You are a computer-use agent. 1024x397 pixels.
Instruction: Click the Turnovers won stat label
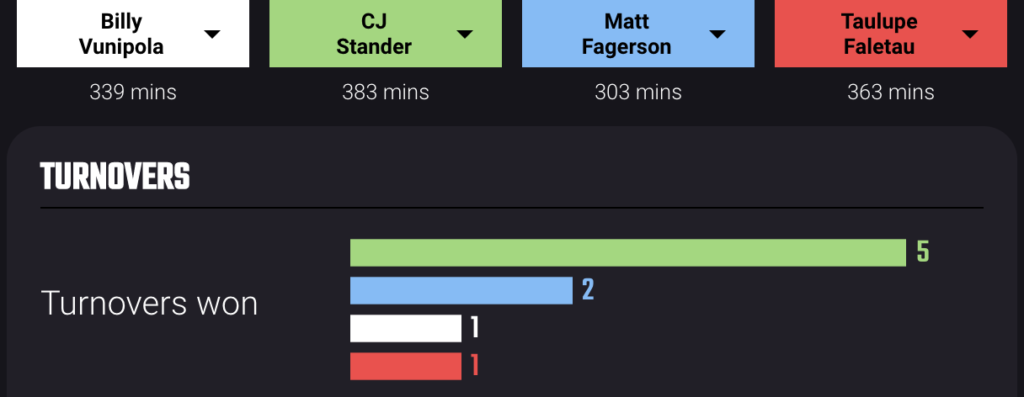pyautogui.click(x=150, y=304)
